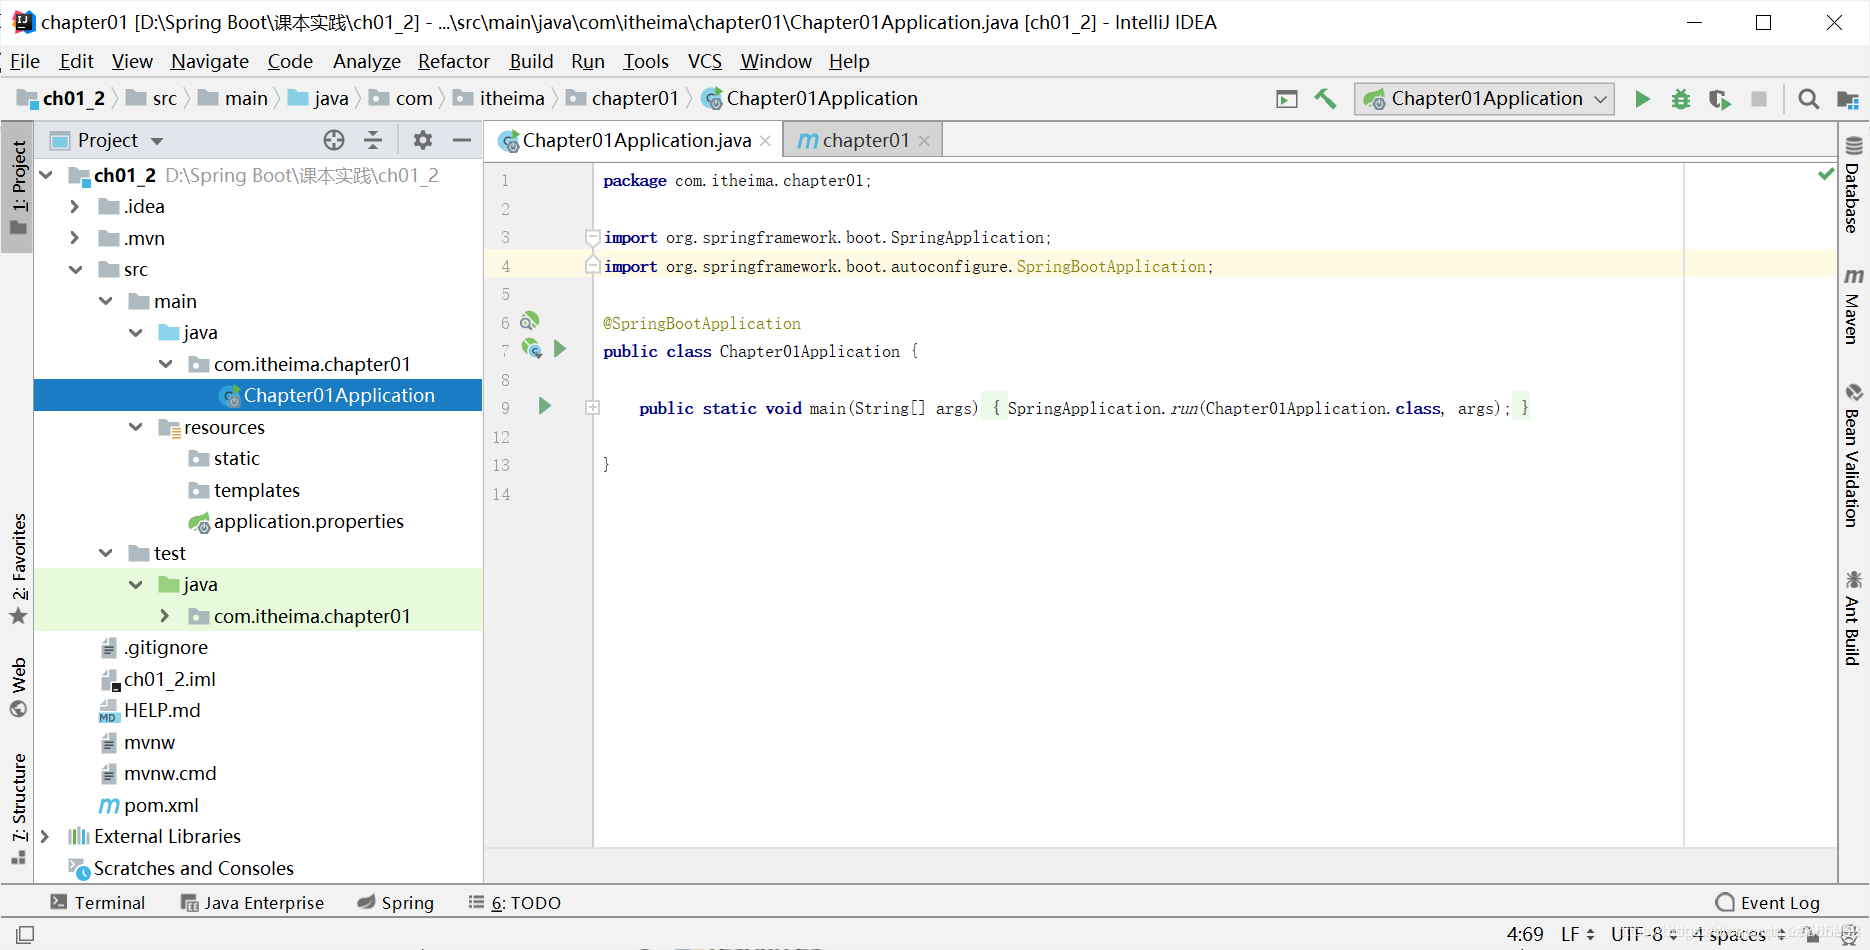Open the Refactor menu
This screenshot has width=1870, height=950.
click(454, 61)
